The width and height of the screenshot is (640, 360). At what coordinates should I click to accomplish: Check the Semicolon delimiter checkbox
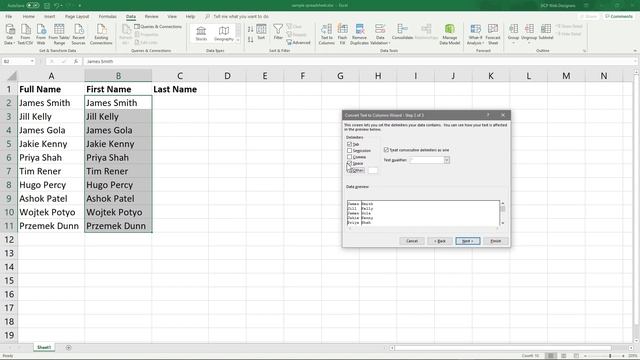(349, 151)
